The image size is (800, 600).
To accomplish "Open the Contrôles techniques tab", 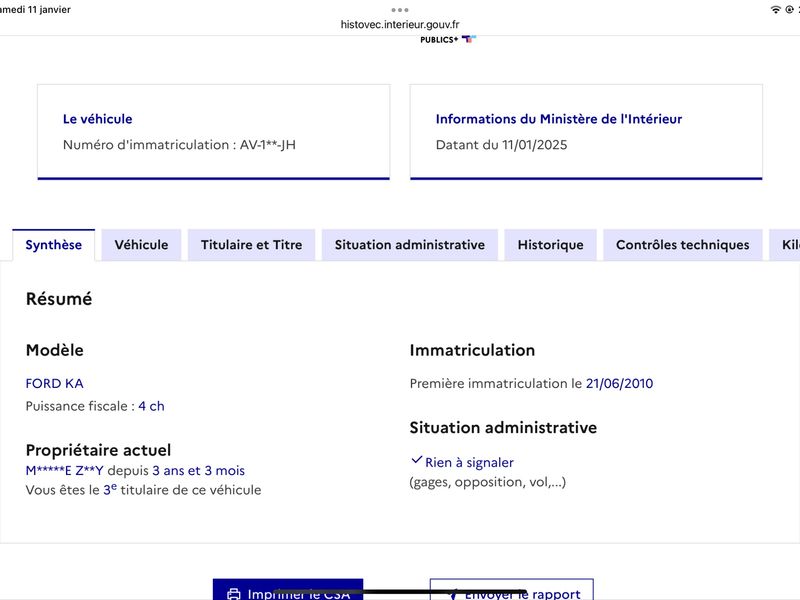I will click(x=683, y=245).
